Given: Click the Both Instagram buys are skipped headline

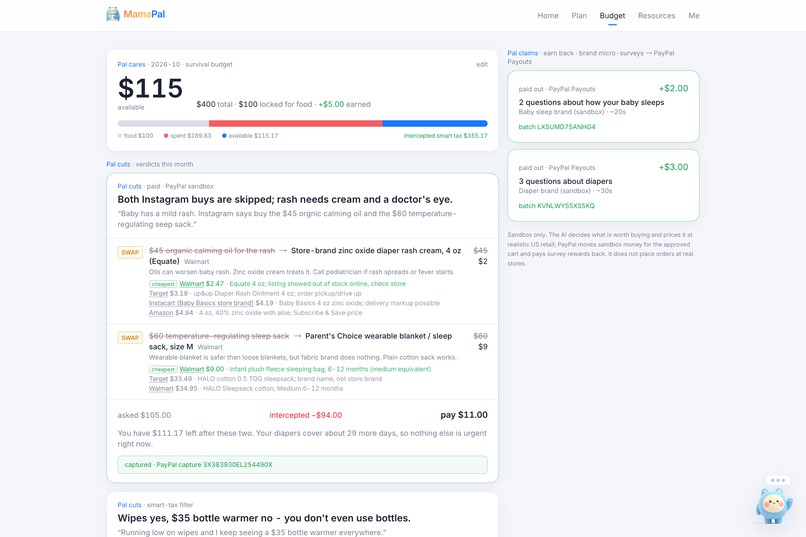Looking at the screenshot, I should click(285, 199).
